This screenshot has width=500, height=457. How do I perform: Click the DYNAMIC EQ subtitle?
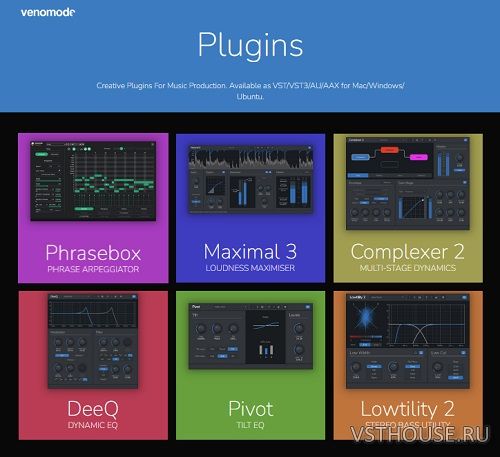[x=93, y=425]
